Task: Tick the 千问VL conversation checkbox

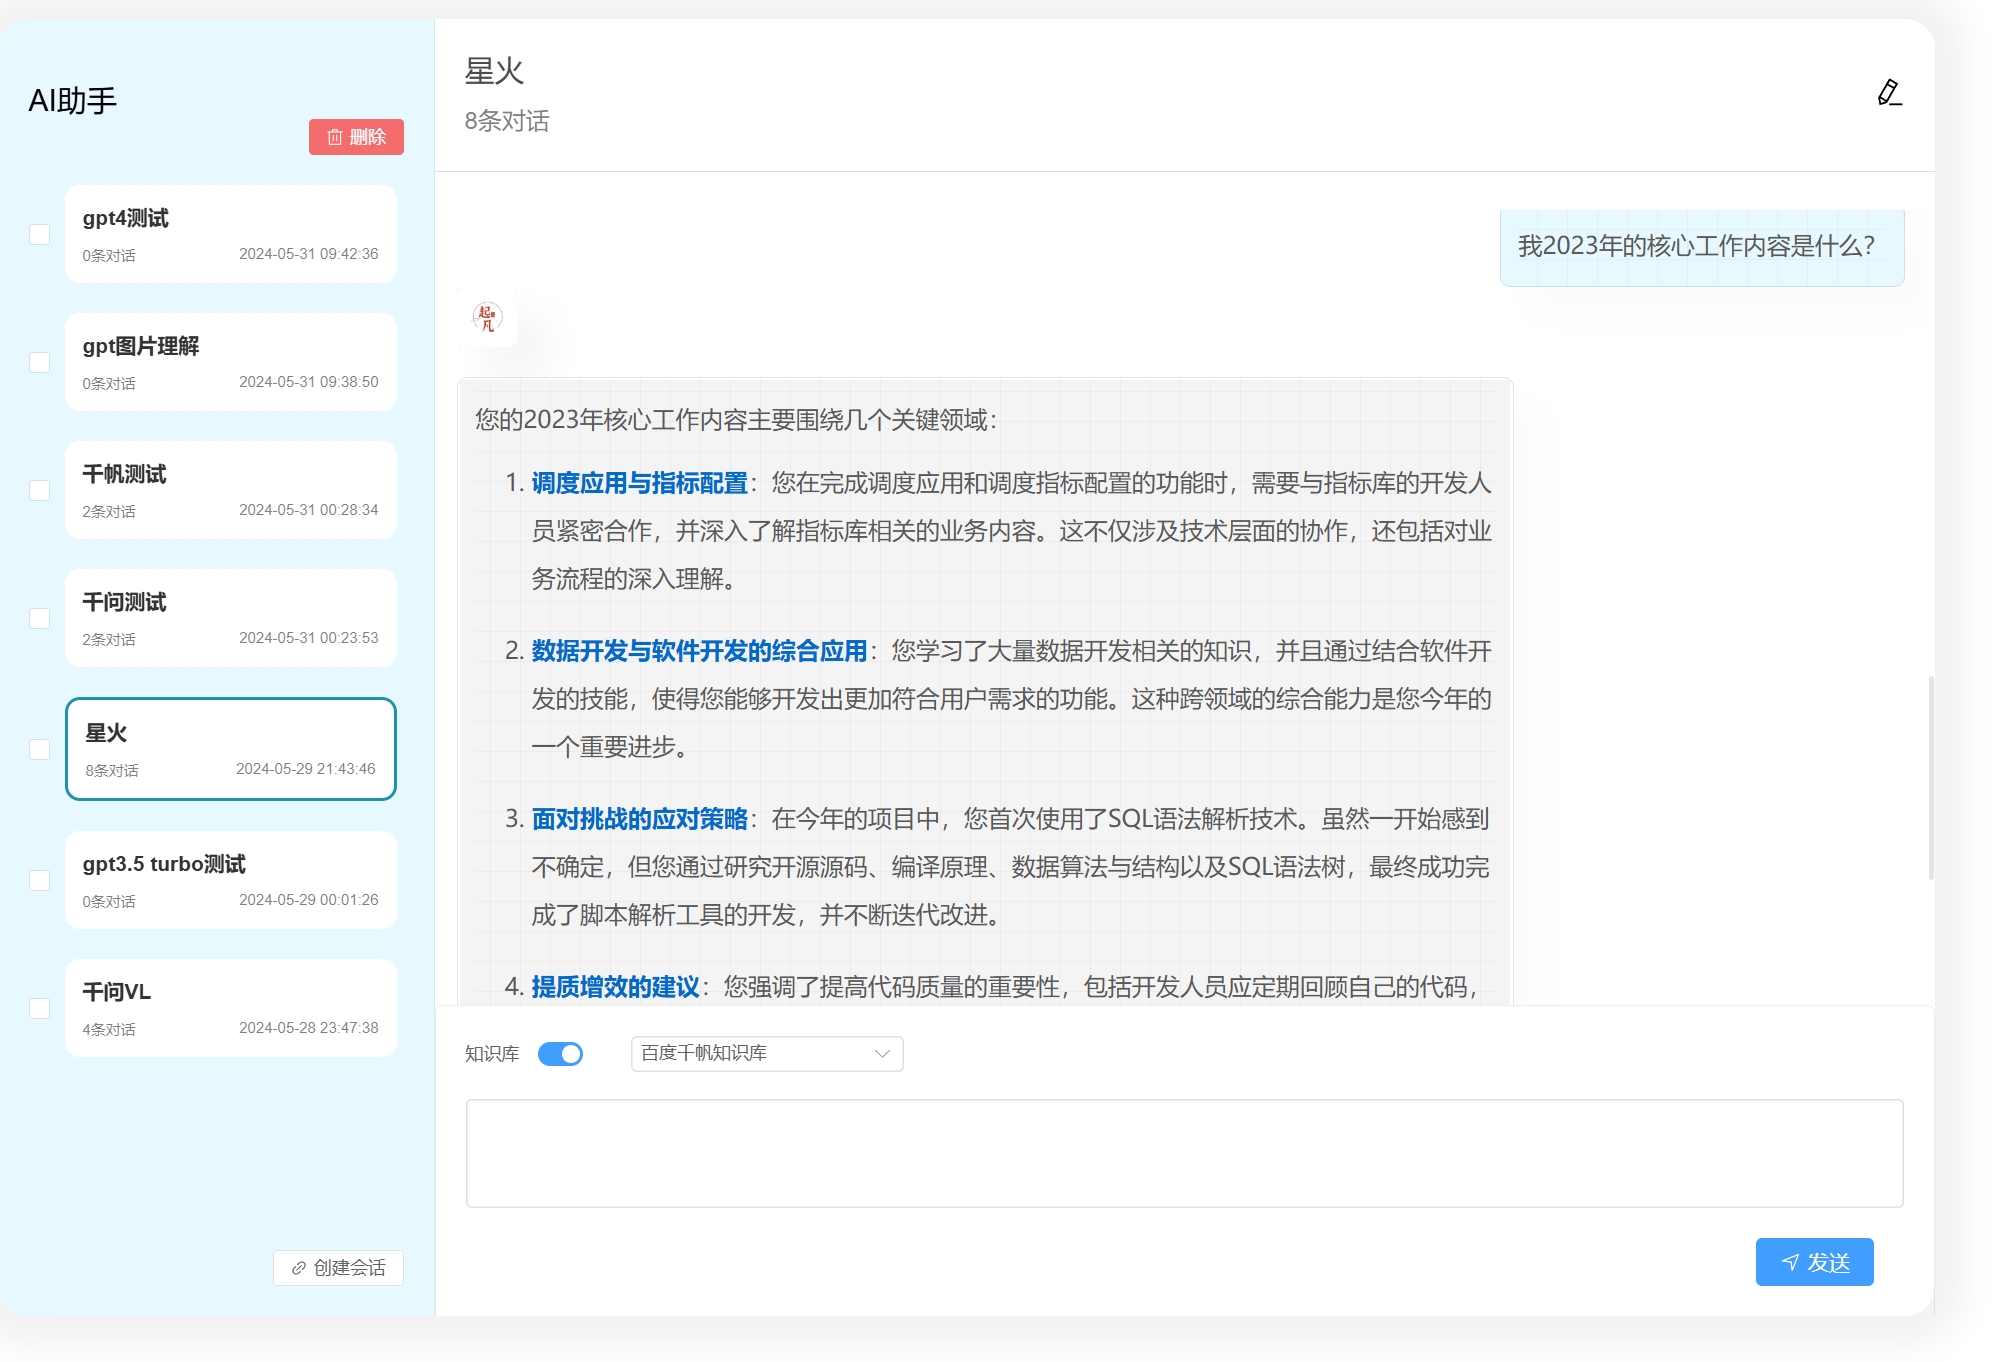Action: (40, 1008)
